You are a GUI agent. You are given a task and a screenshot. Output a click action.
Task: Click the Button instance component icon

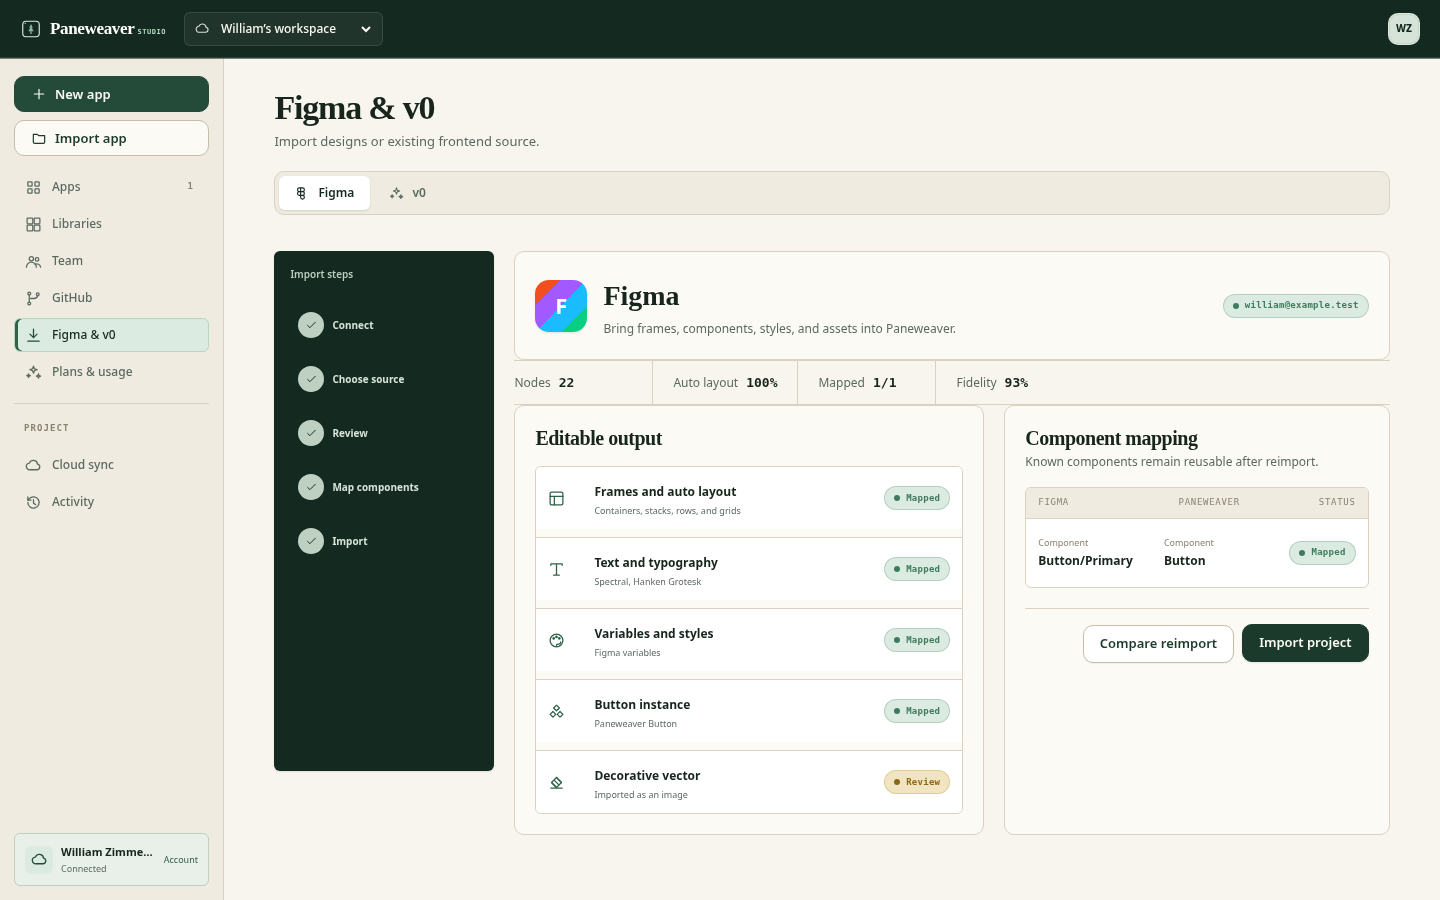557,711
